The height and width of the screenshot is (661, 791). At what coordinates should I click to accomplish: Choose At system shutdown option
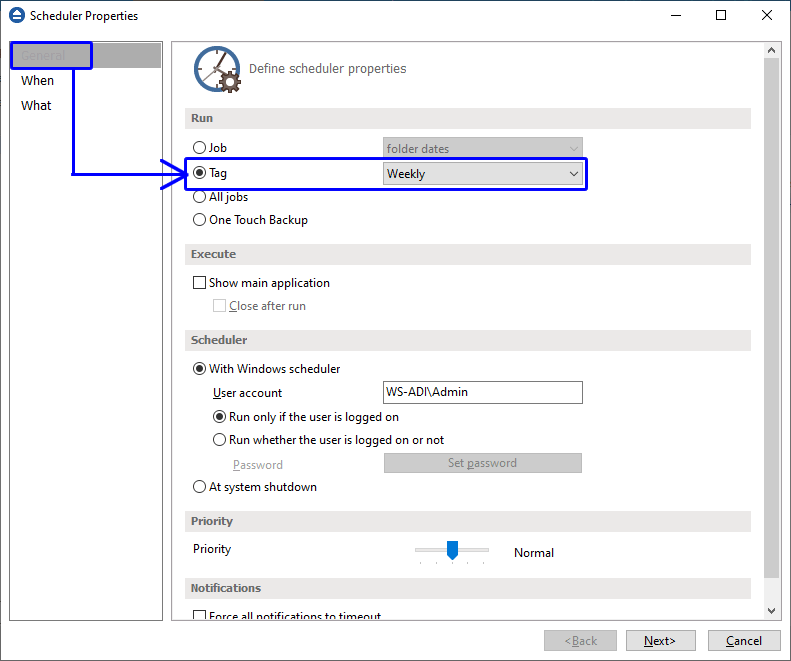199,486
